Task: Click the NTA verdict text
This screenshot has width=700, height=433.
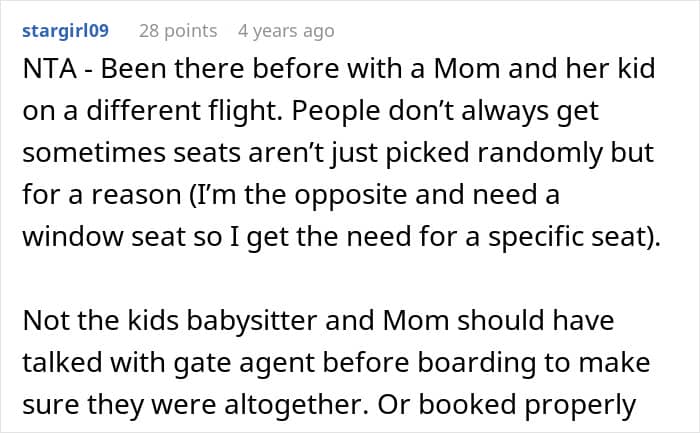Action: 49,69
